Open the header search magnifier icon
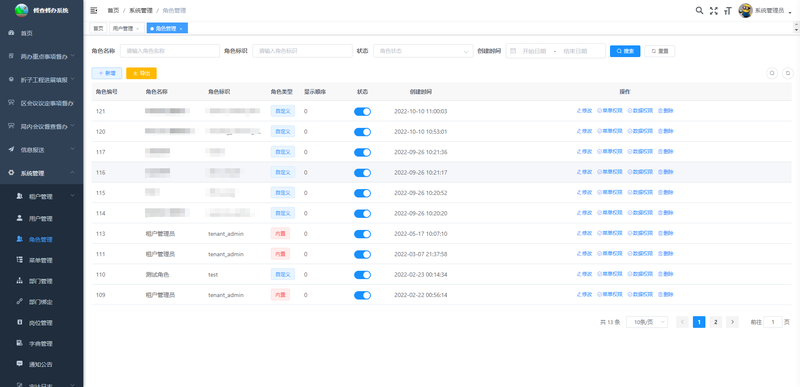The width and height of the screenshot is (800, 387). (x=699, y=10)
